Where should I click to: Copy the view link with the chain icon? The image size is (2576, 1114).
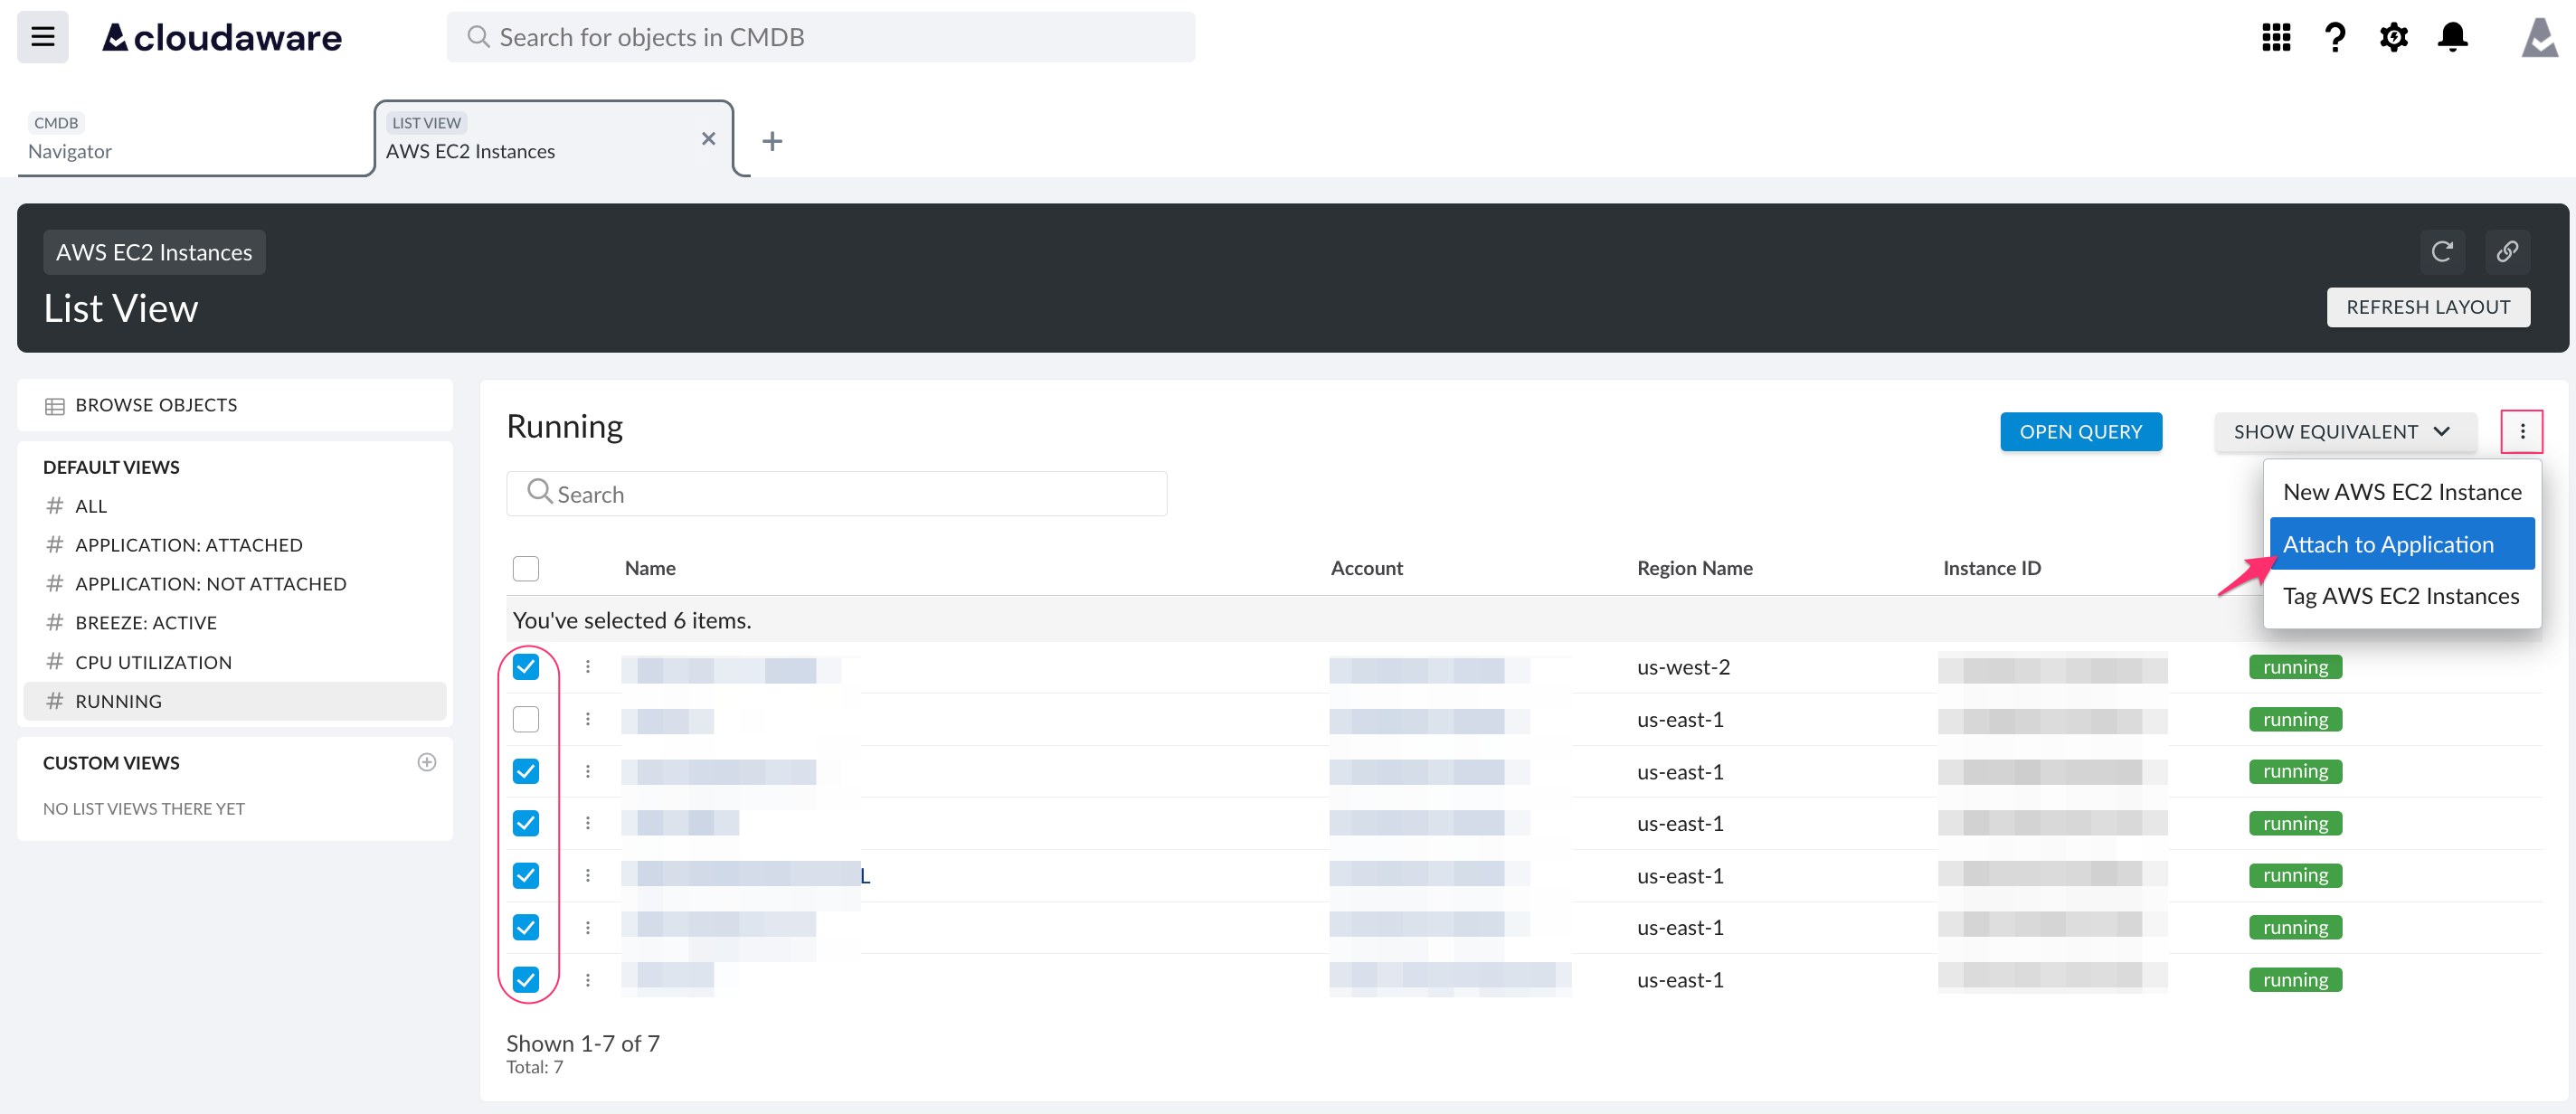2508,252
